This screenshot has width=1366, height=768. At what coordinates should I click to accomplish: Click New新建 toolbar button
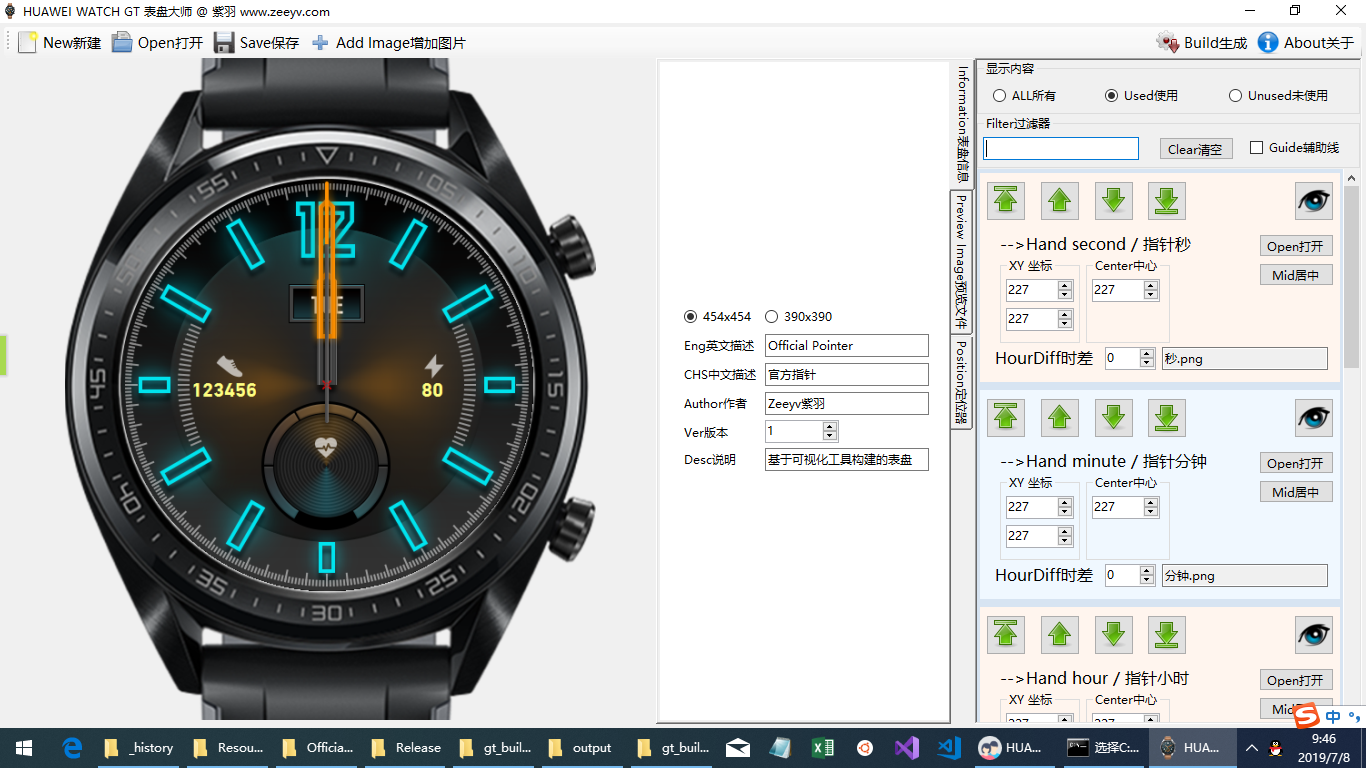[x=60, y=43]
